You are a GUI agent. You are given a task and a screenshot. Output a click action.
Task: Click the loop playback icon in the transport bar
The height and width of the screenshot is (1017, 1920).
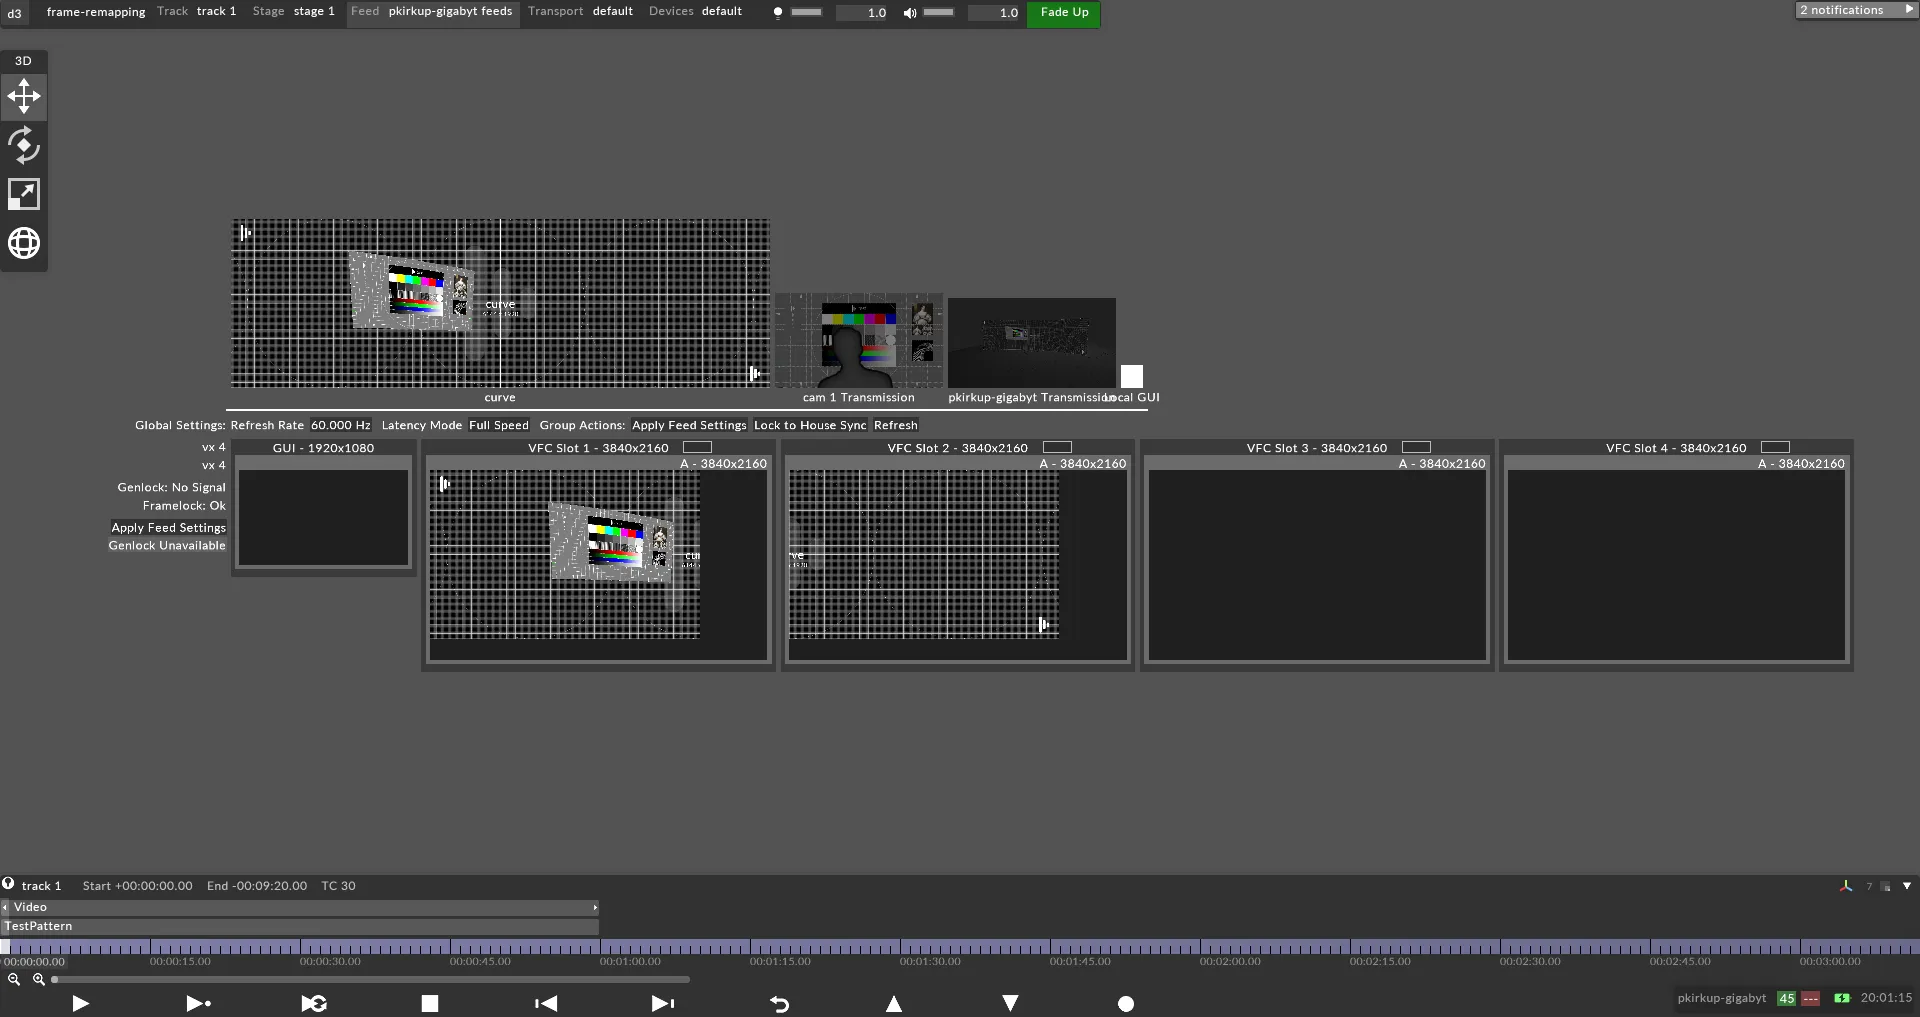[314, 1004]
